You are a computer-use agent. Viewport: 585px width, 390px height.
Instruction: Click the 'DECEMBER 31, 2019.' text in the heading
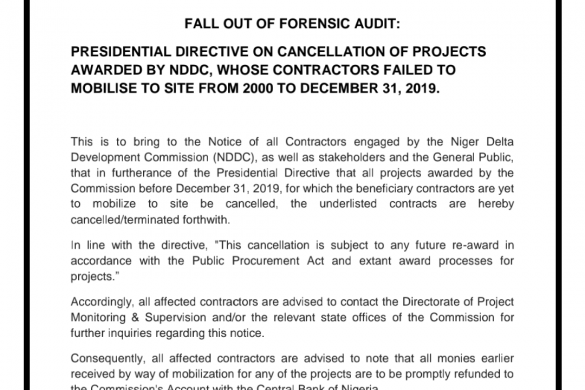pos(370,88)
